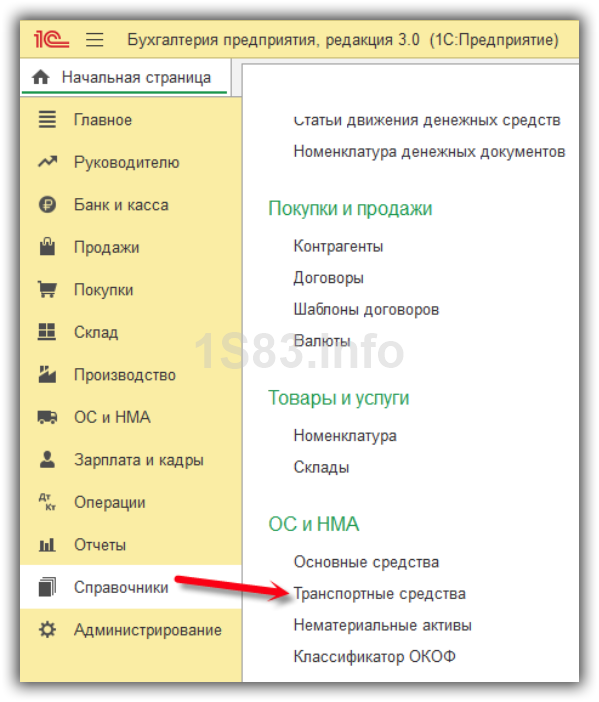
Task: Select the Справочники section label
Action: [x=121, y=587]
